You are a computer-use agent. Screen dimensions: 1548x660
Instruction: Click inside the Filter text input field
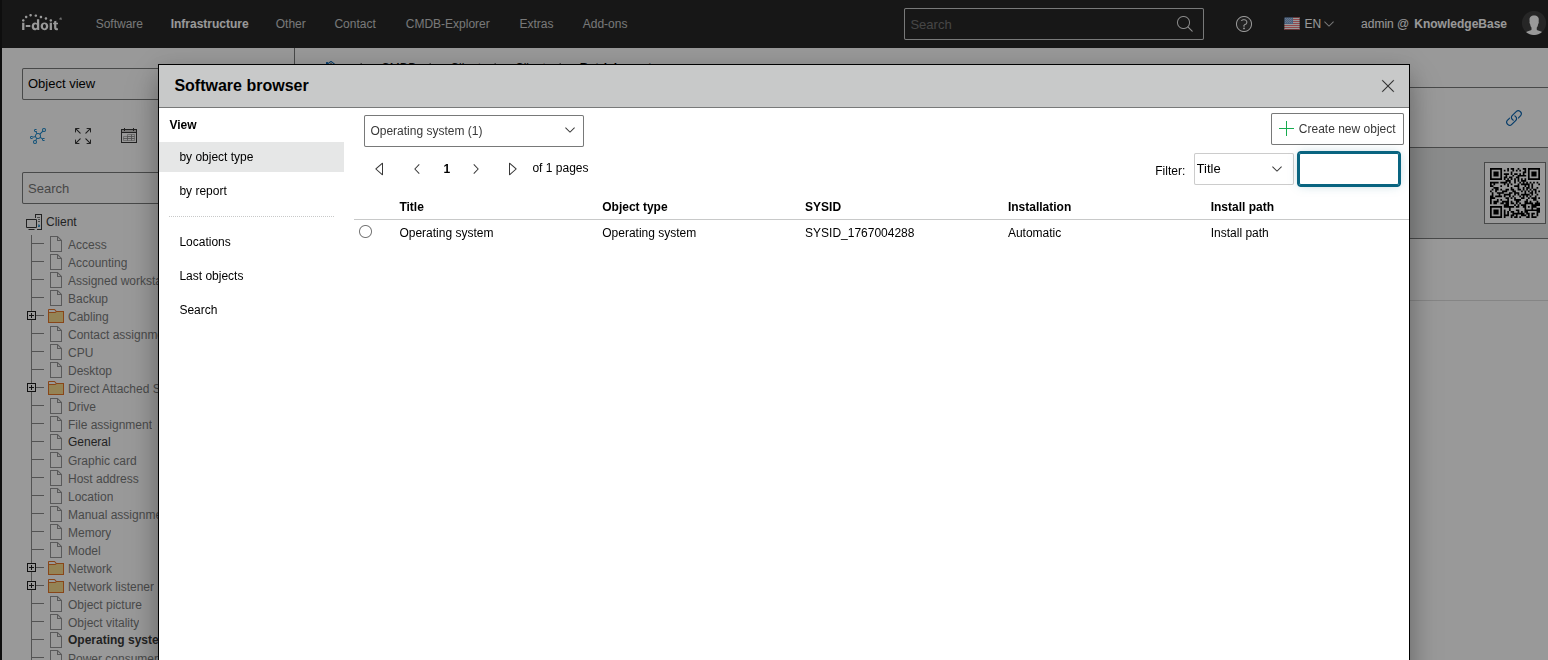[1348, 169]
